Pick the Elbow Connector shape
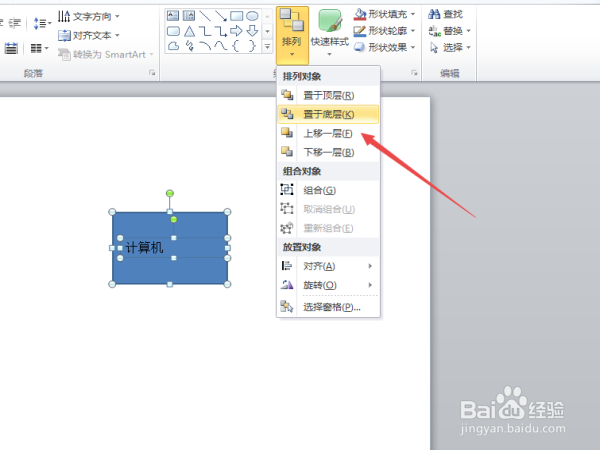600x450 pixels. 205,31
